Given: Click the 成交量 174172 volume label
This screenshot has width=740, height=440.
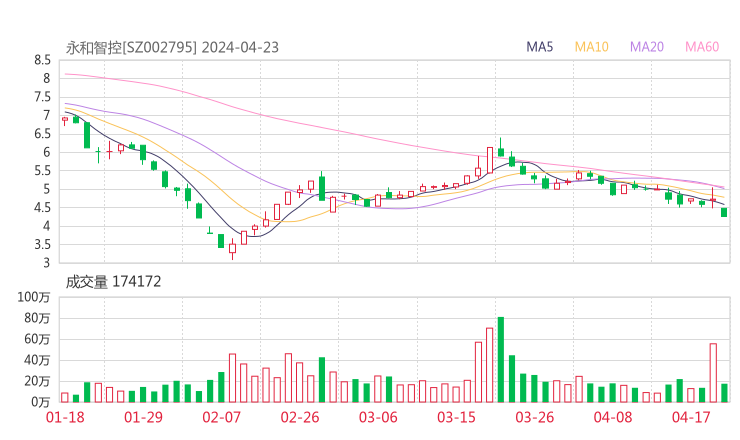Looking at the screenshot, I should (113, 282).
